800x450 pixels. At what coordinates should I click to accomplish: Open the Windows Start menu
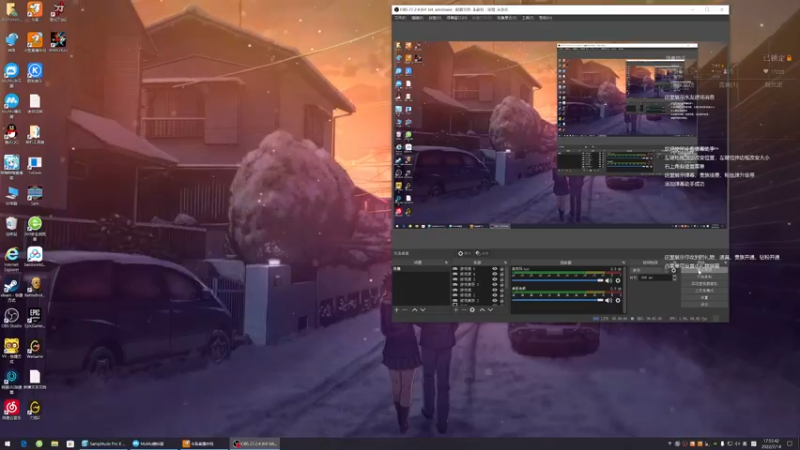pos(8,444)
